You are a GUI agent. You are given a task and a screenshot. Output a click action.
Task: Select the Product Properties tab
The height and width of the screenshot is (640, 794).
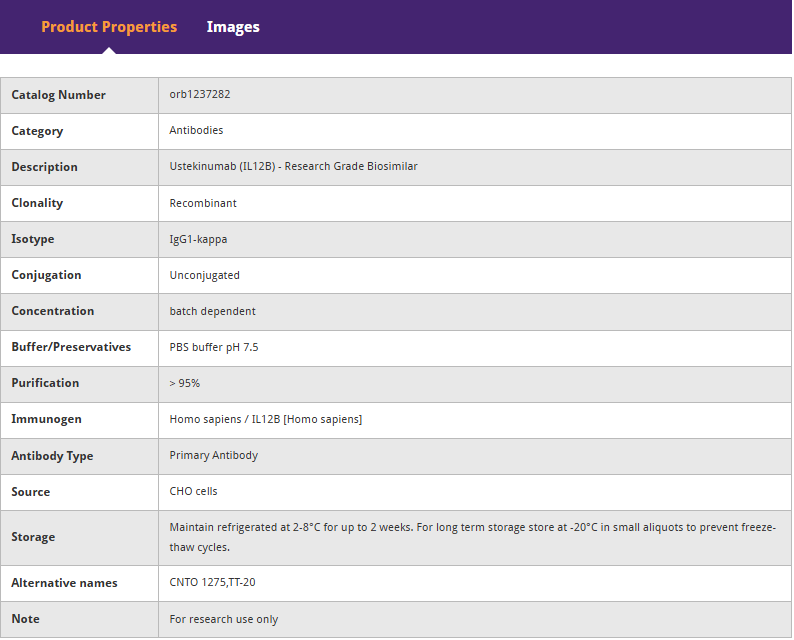pos(109,27)
